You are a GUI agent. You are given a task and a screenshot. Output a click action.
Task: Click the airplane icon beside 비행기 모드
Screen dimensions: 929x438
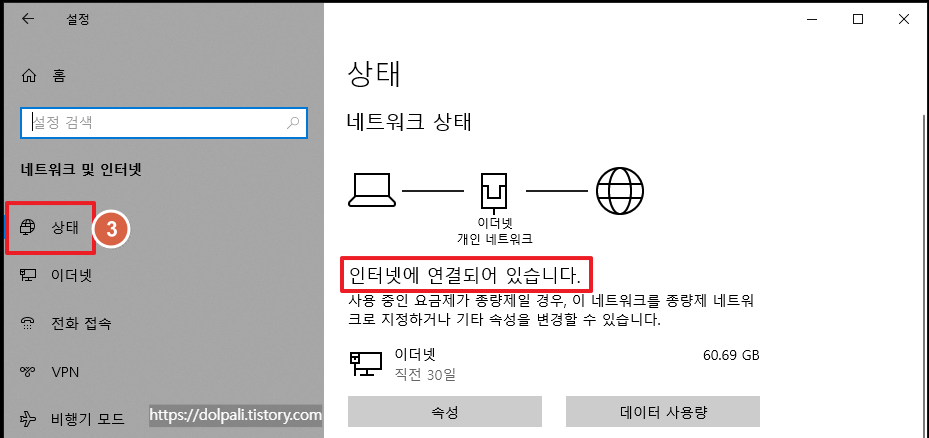(28, 420)
